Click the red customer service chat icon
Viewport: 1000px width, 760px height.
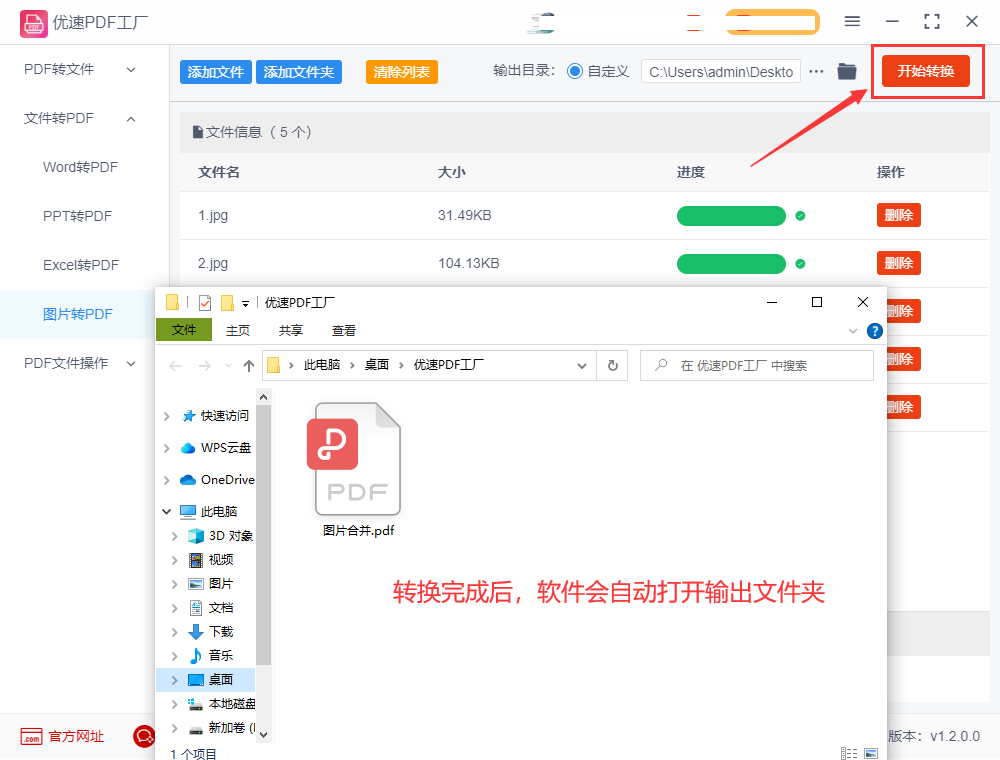pos(143,736)
